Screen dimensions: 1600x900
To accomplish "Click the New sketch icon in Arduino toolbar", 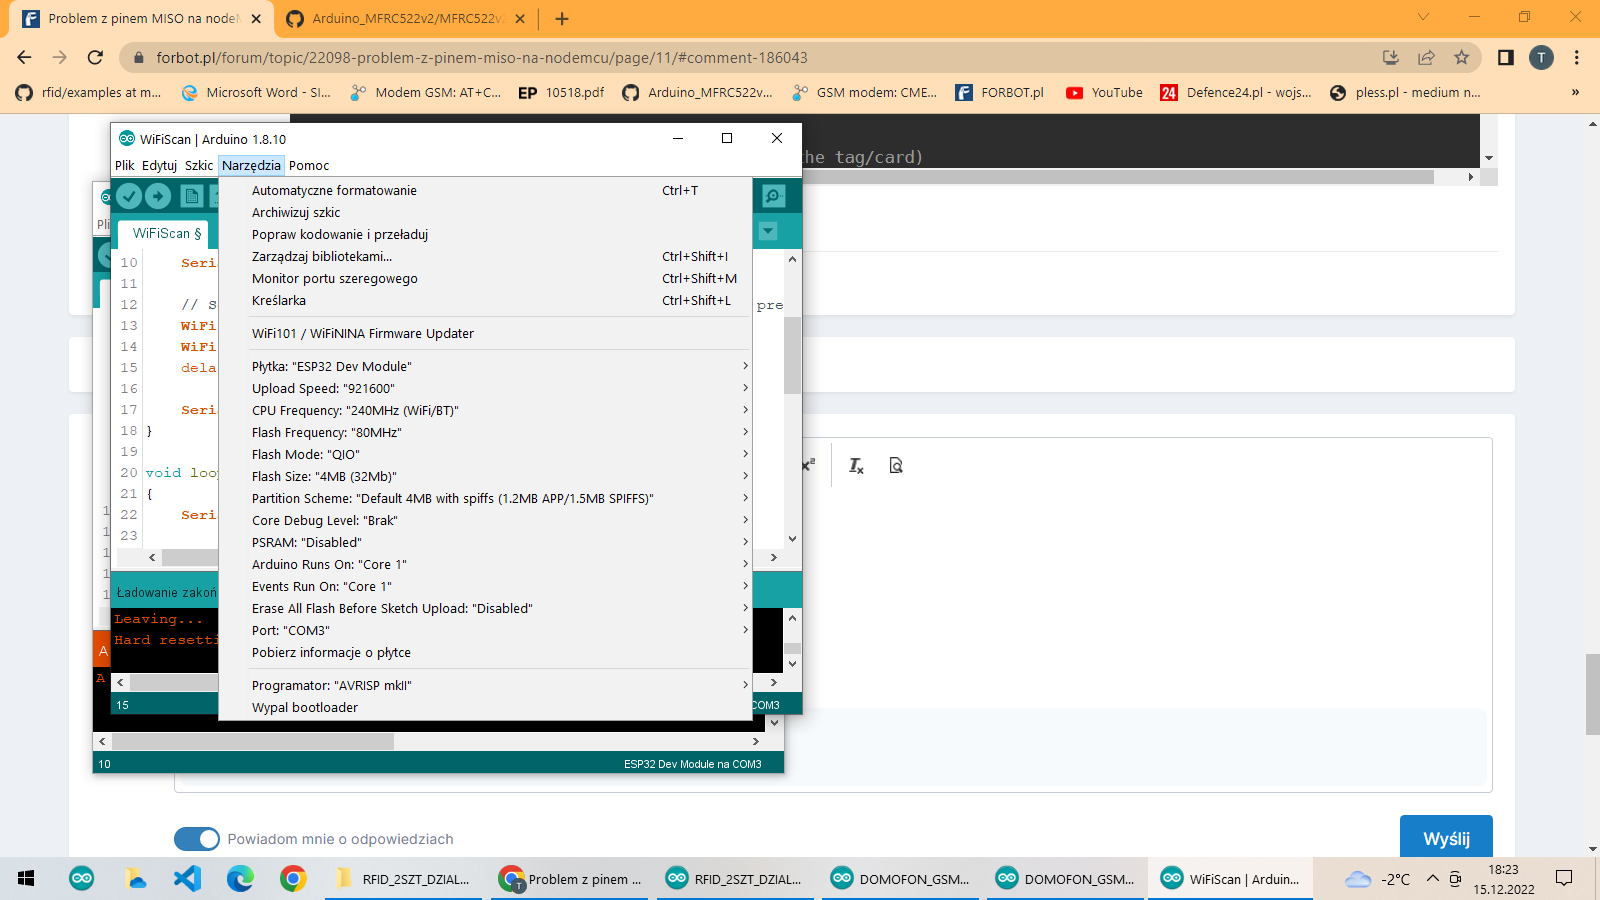I will point(192,196).
